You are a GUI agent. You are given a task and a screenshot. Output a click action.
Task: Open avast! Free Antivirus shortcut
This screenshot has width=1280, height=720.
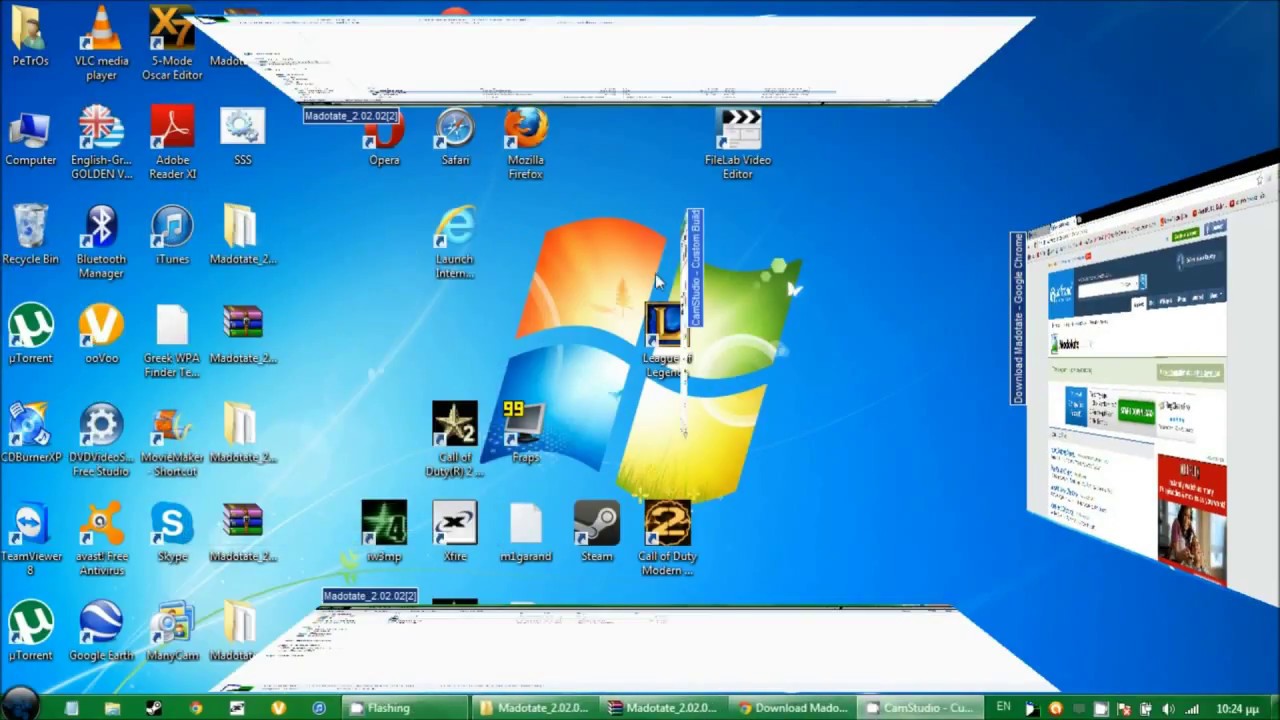101,539
